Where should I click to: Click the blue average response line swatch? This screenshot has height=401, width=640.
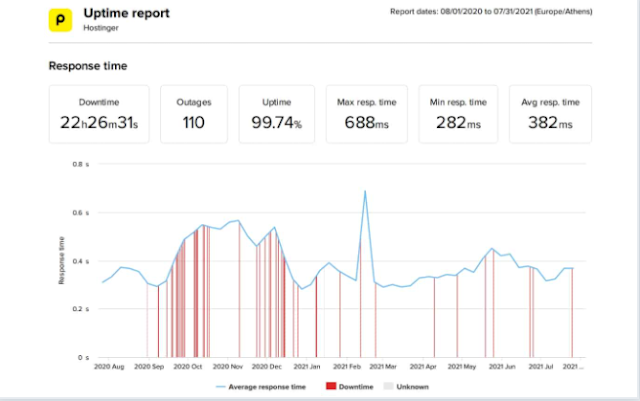pyautogui.click(x=220, y=387)
